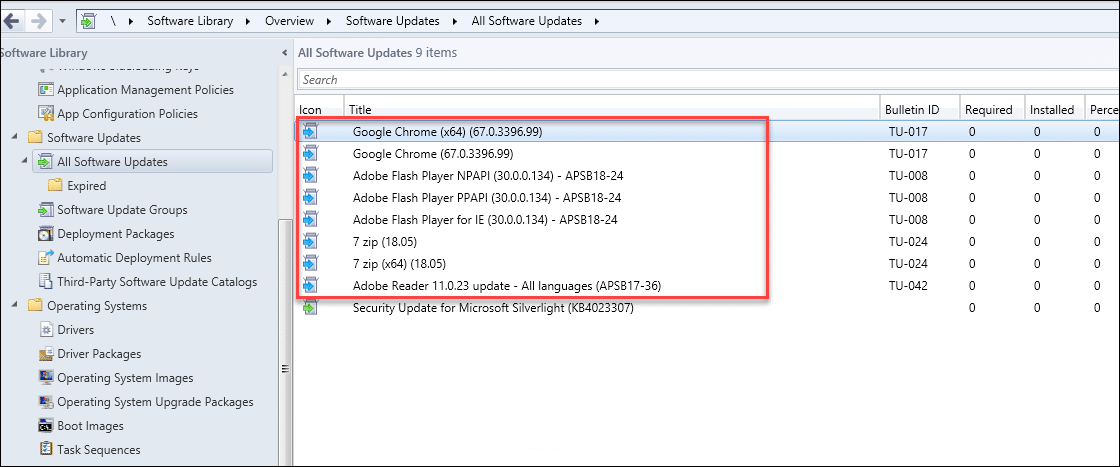Click the Software Updates folder icon
This screenshot has height=467, width=1120.
click(35, 138)
